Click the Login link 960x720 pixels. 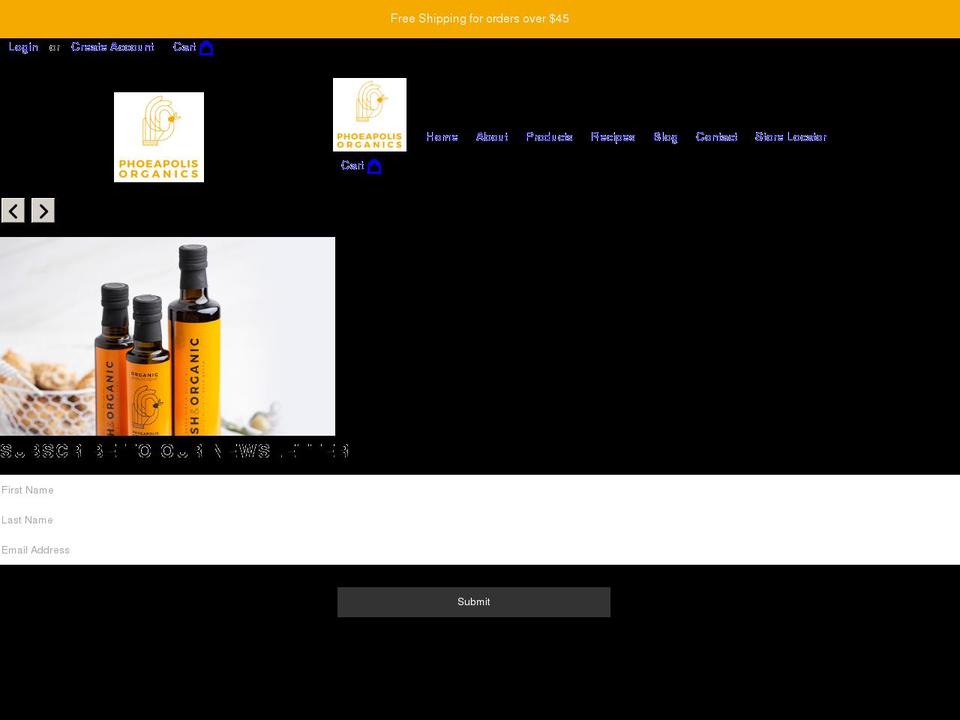click(x=23, y=47)
